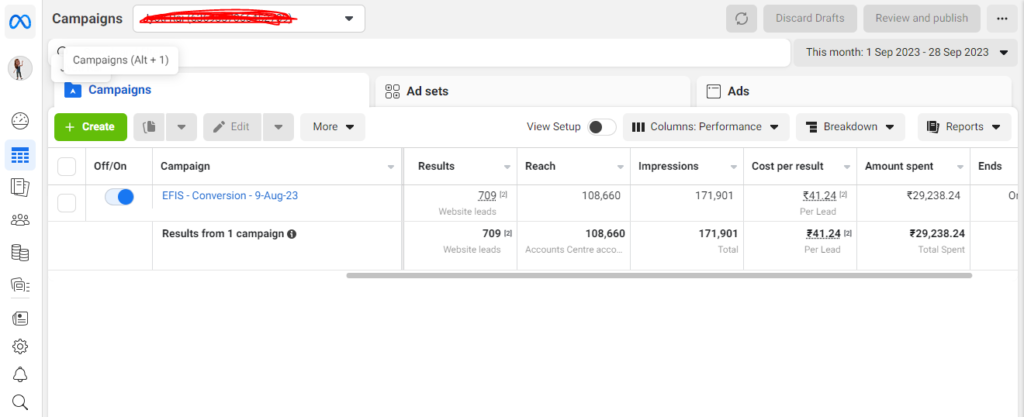Image resolution: width=1024 pixels, height=417 pixels.
Task: Click the Billing database icon in sidebar
Action: [19, 253]
